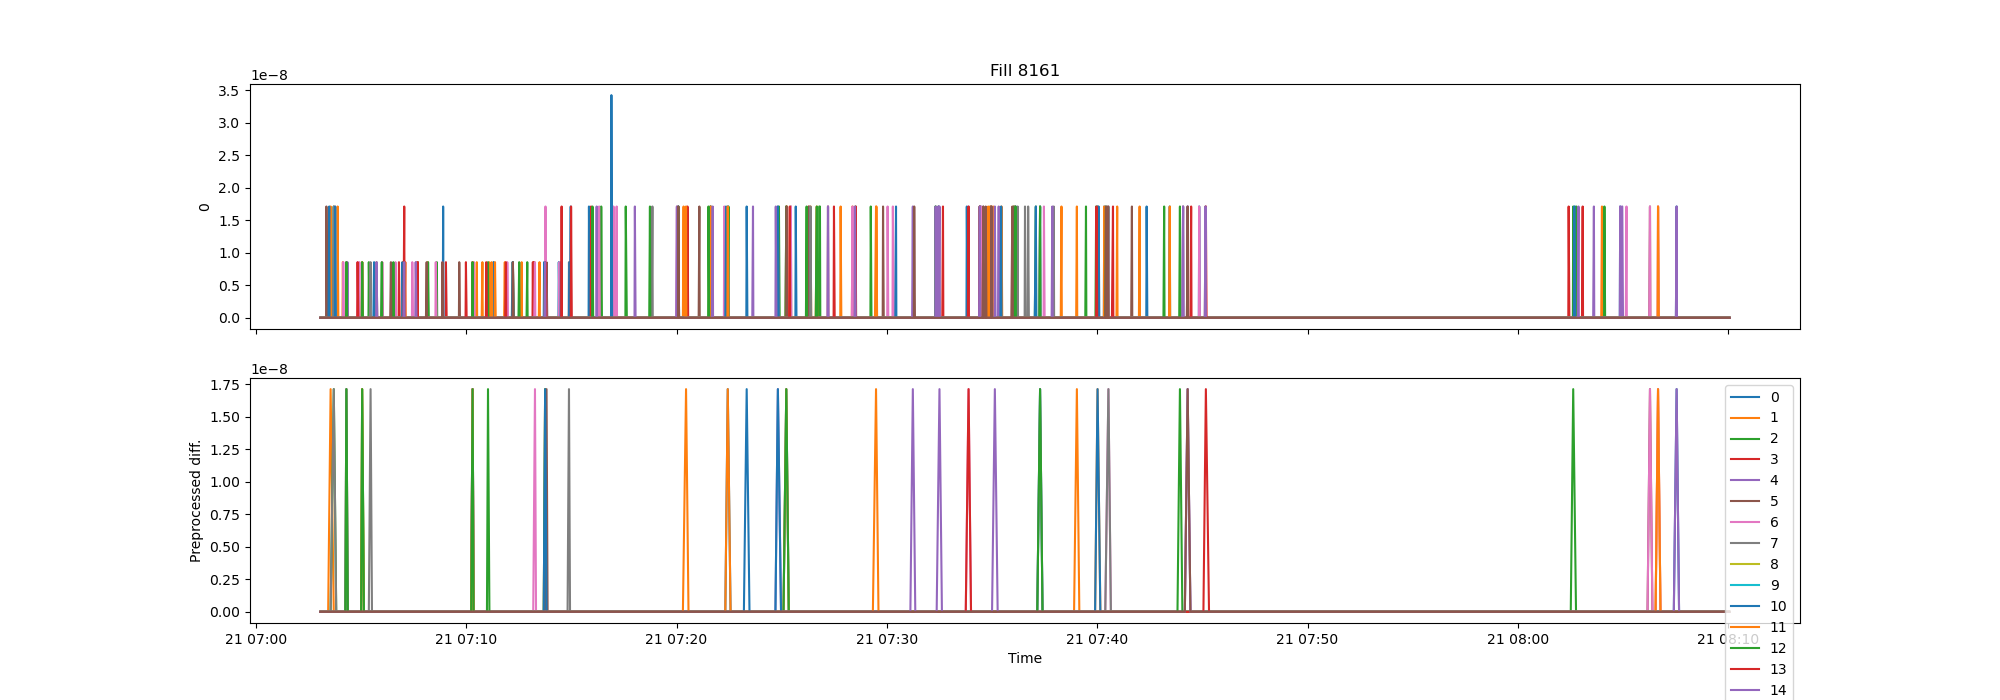Screen dimensions: 2000x700
Task: Pick the y-axis tick value "1.00"
Action: (x=225, y=483)
